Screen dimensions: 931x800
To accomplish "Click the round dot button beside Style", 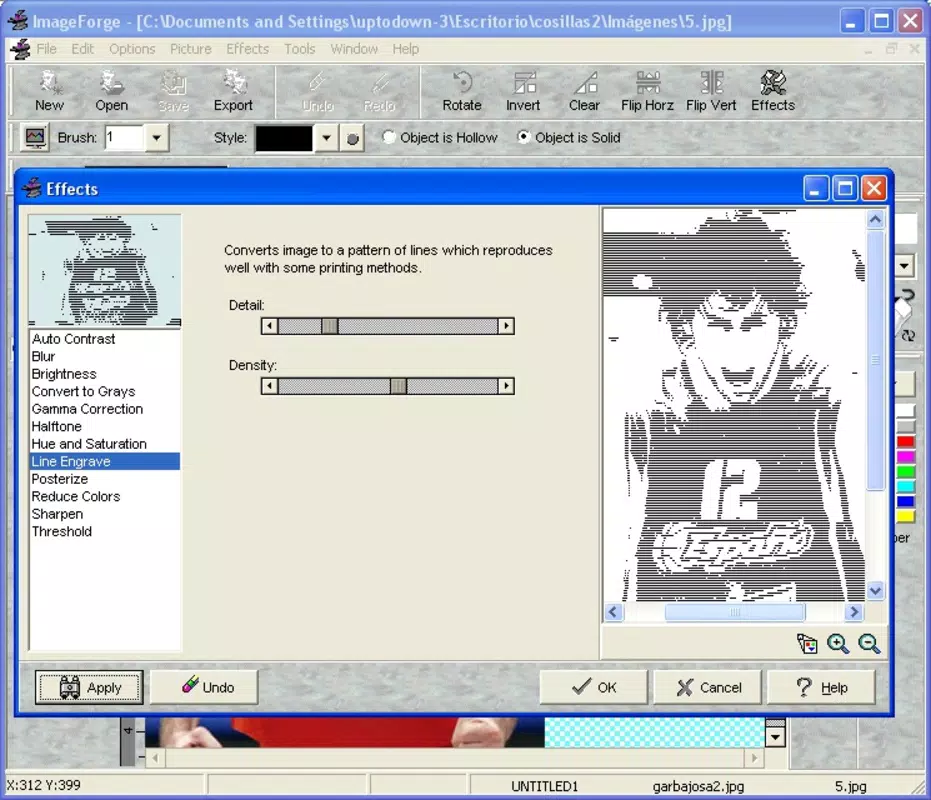I will click(352, 138).
